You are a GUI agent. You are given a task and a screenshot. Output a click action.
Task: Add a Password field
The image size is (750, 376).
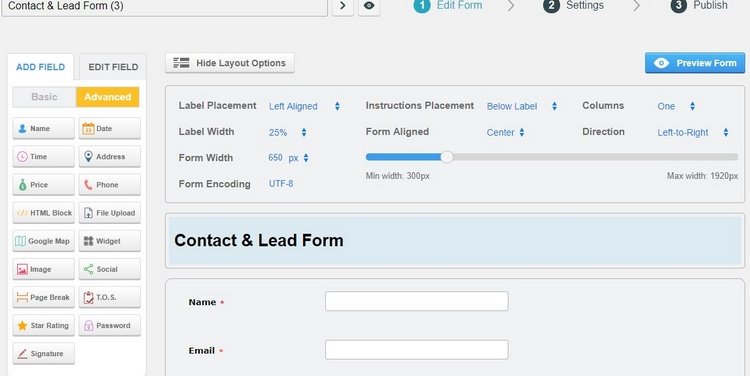click(110, 325)
